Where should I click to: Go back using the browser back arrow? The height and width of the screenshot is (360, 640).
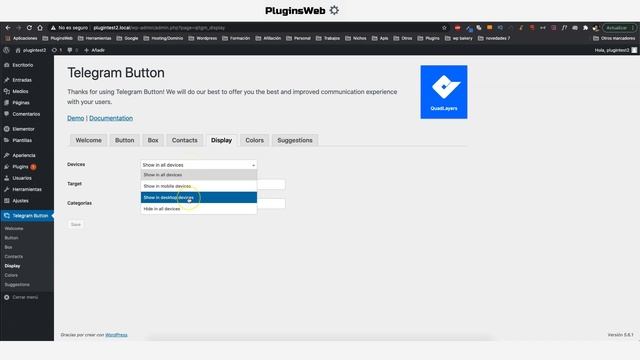tap(8, 28)
